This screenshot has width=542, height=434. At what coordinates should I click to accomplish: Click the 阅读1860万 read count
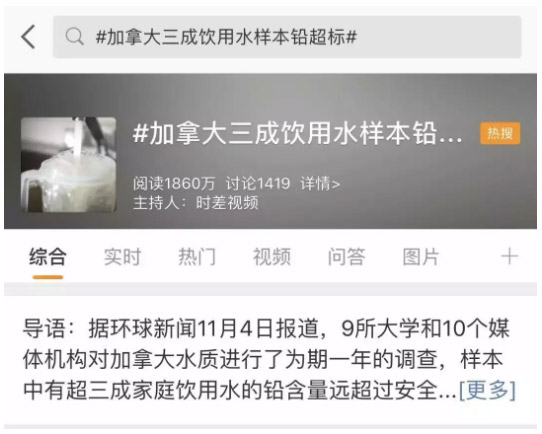pyautogui.click(x=174, y=183)
